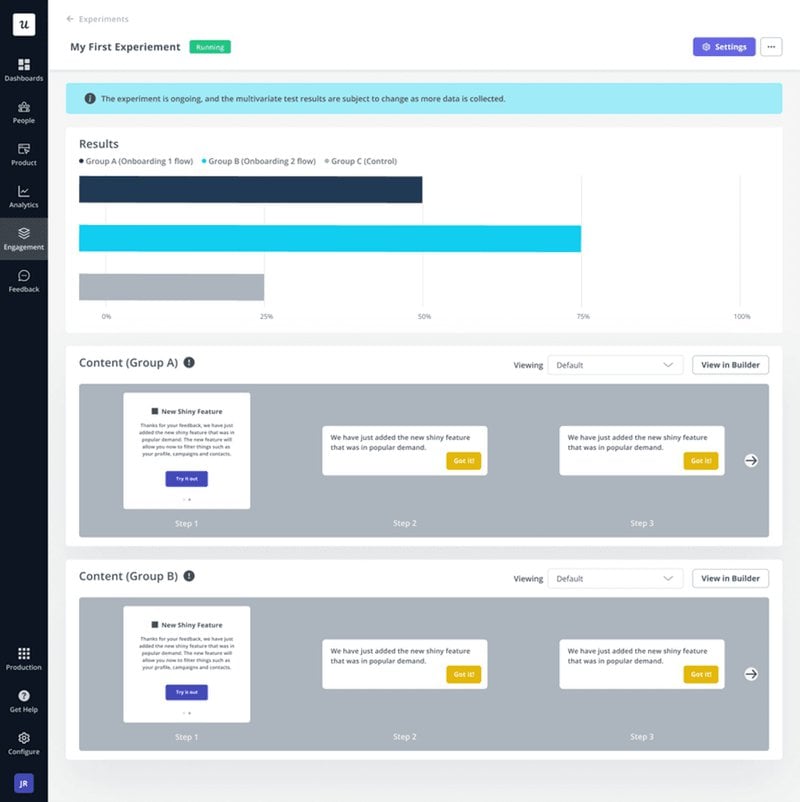Toggle the Group C (Control) legend entry
The image size is (800, 802).
(x=359, y=161)
